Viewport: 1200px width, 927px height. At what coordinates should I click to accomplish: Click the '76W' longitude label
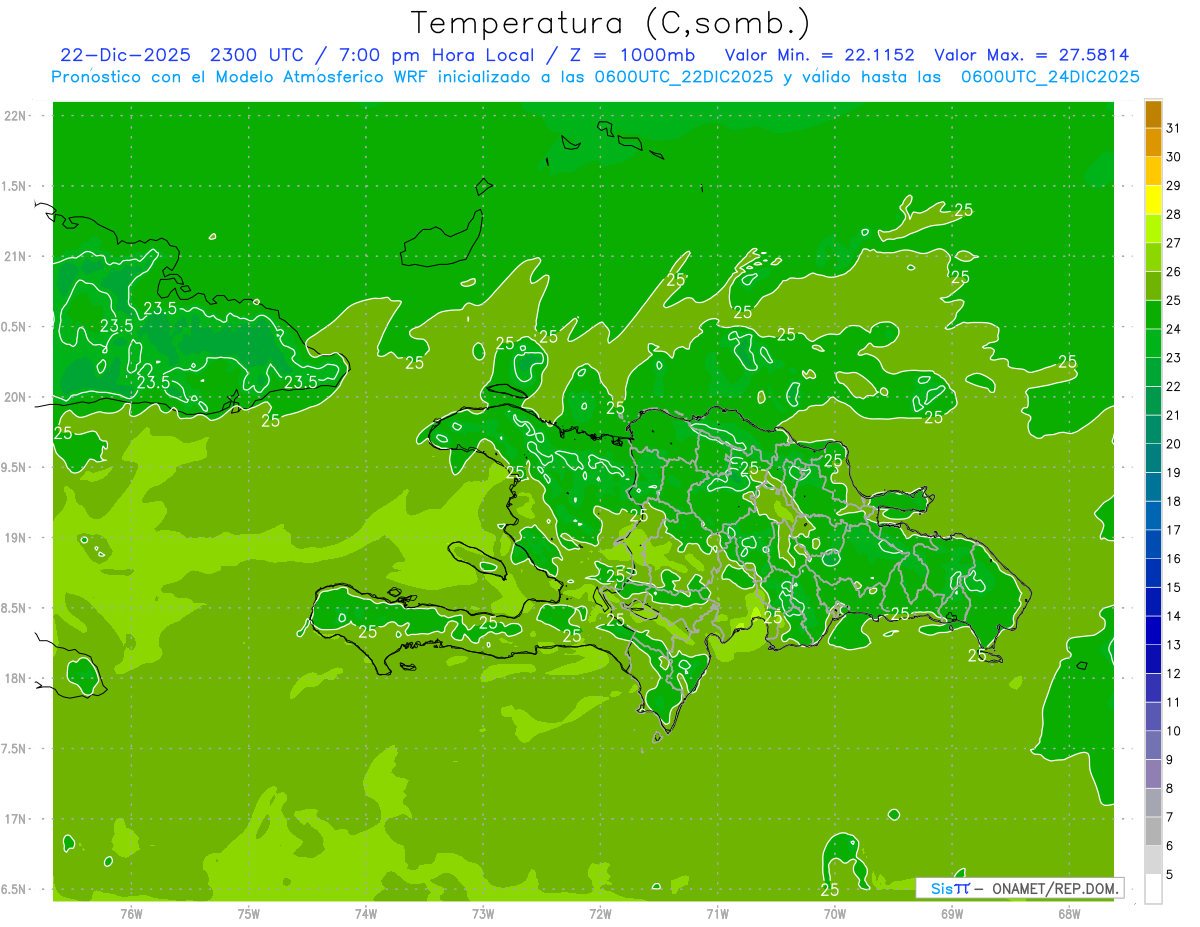click(x=131, y=913)
